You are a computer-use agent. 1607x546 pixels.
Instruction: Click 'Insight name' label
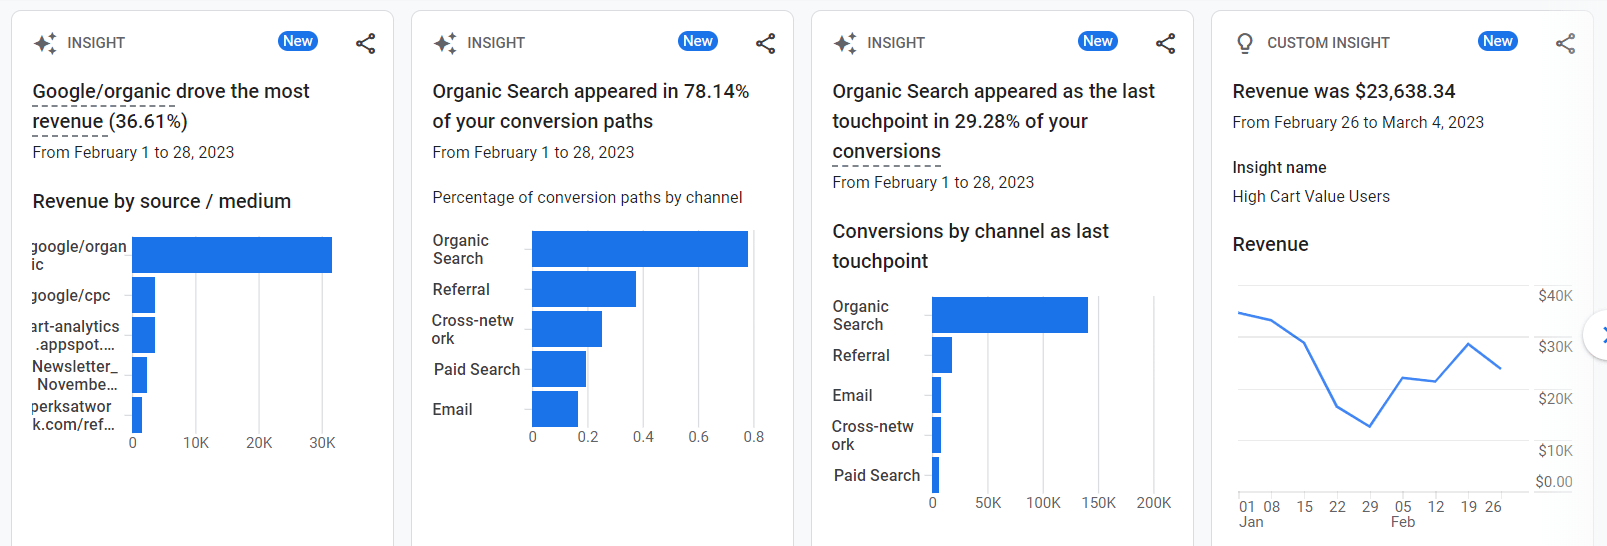tap(1279, 168)
